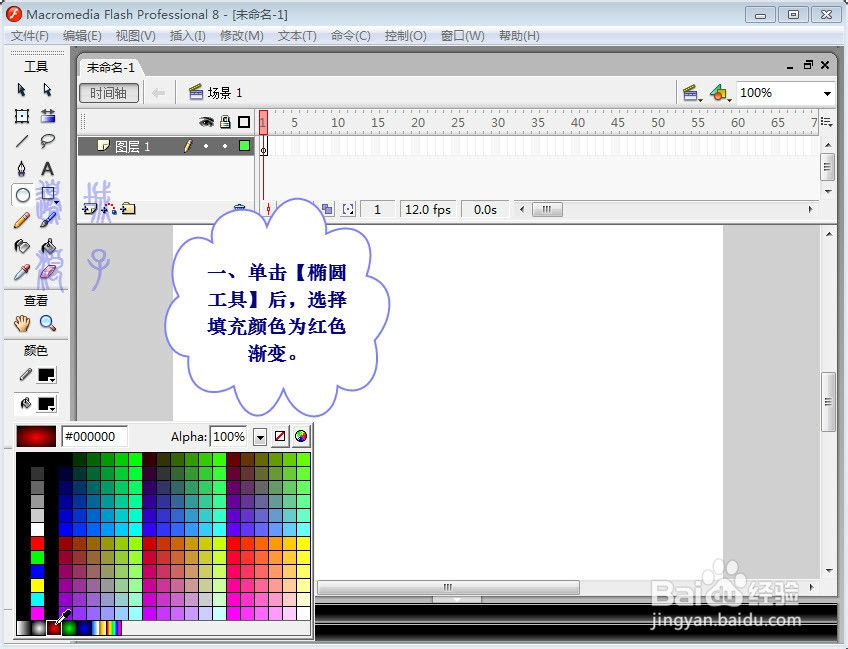Open the 命令(C) menu

pyautogui.click(x=350, y=36)
